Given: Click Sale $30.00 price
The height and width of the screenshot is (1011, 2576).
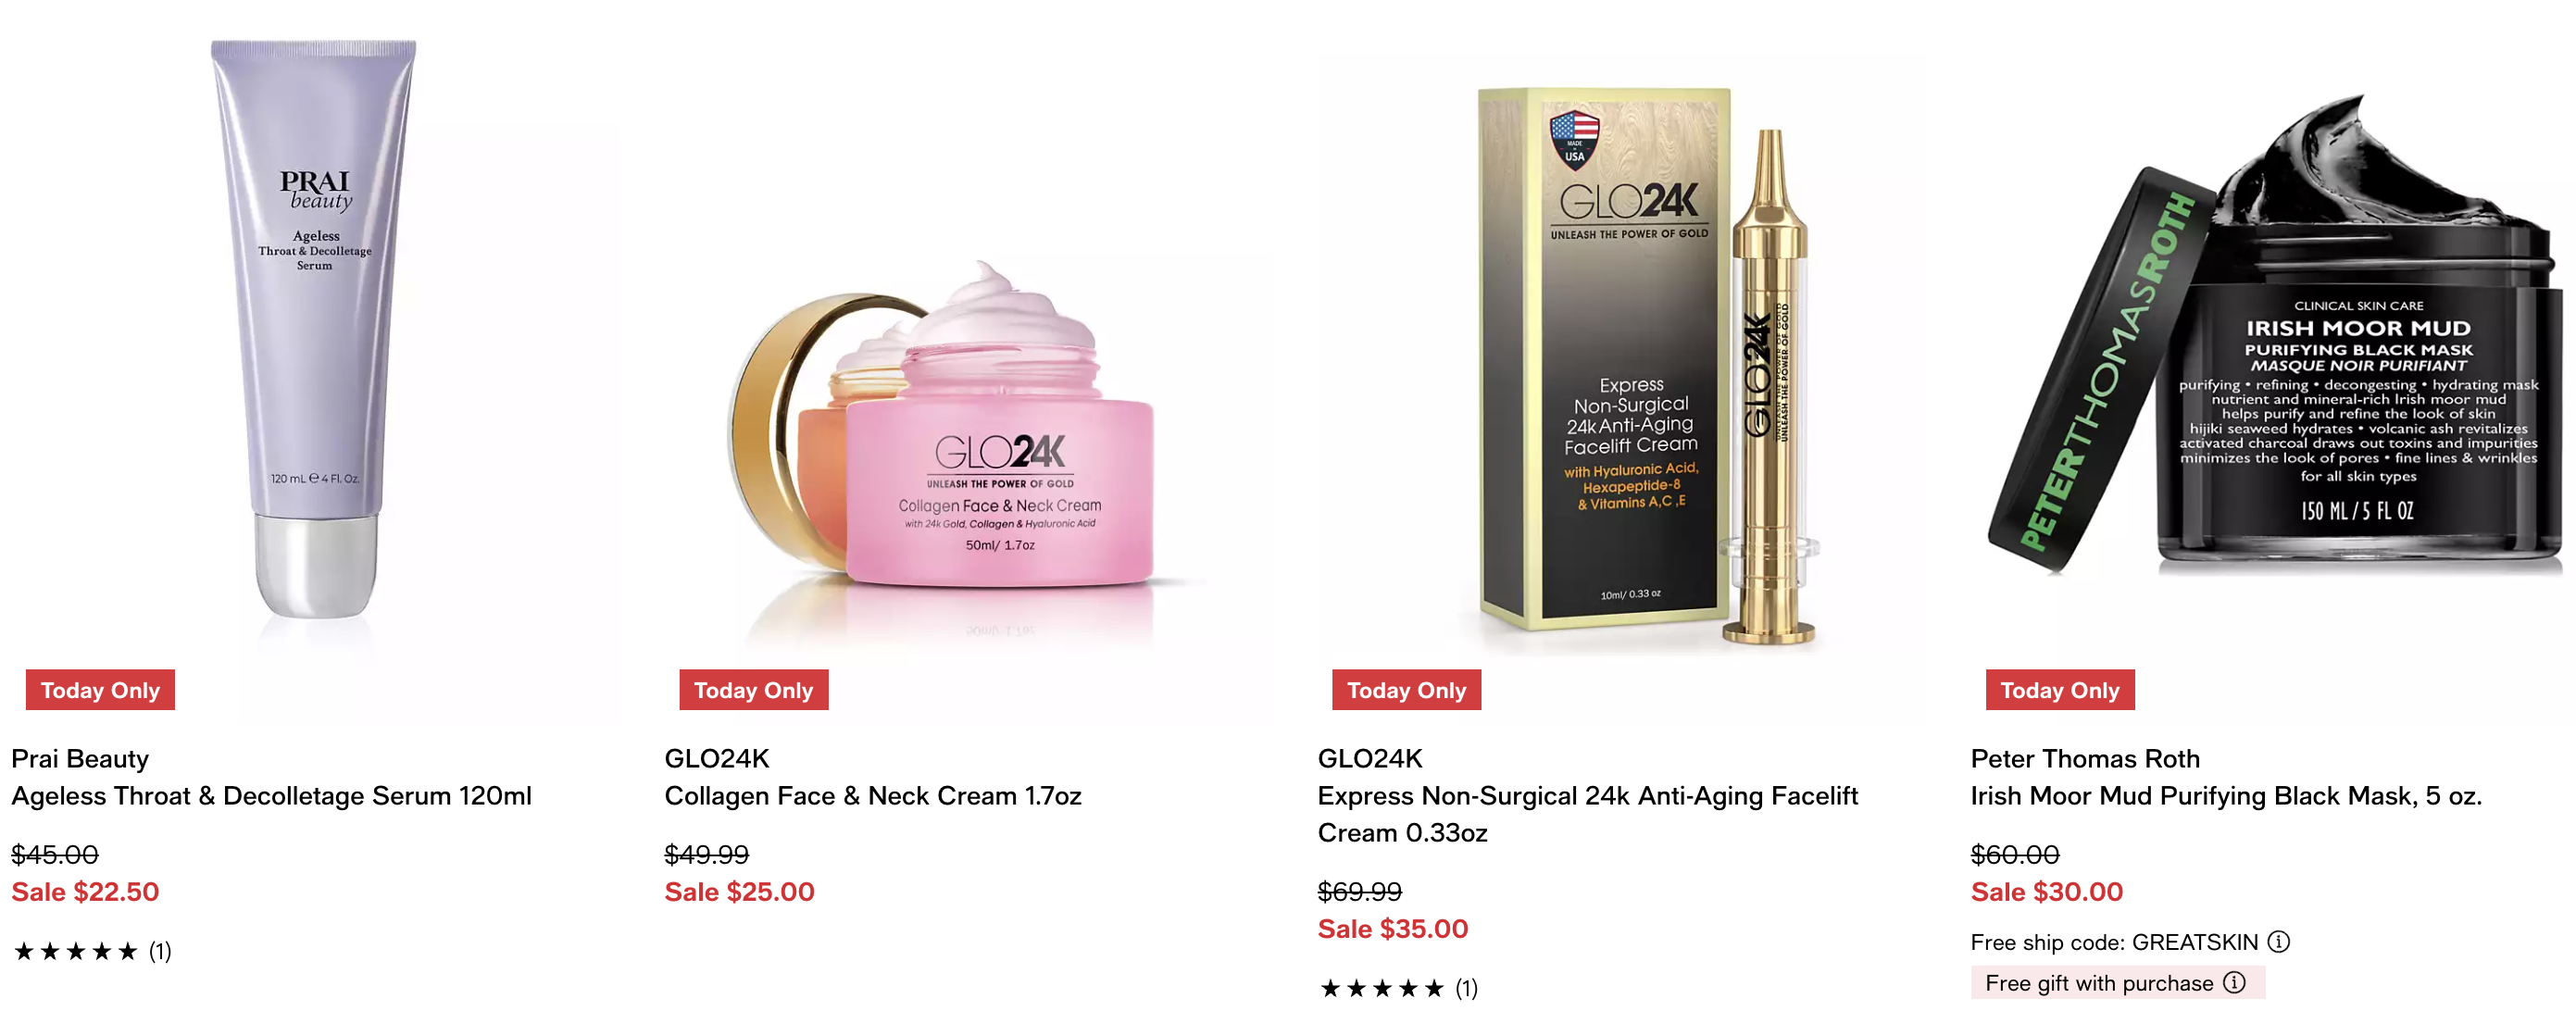Looking at the screenshot, I should click(2046, 892).
